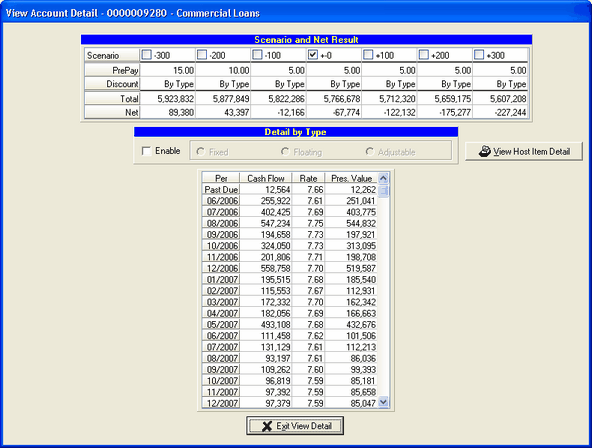The height and width of the screenshot is (448, 592).
Task: Select the 07/2006 period row
Action: (290, 212)
